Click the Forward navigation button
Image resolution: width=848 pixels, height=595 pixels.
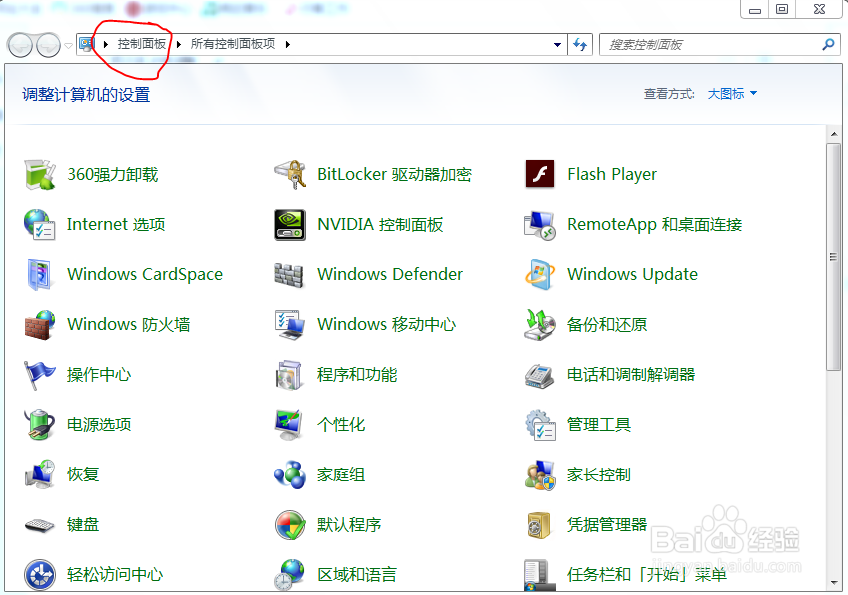pyautogui.click(x=48, y=45)
